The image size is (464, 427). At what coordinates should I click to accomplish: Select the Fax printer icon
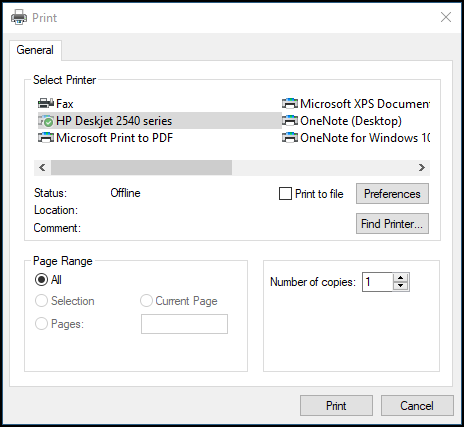pos(46,104)
